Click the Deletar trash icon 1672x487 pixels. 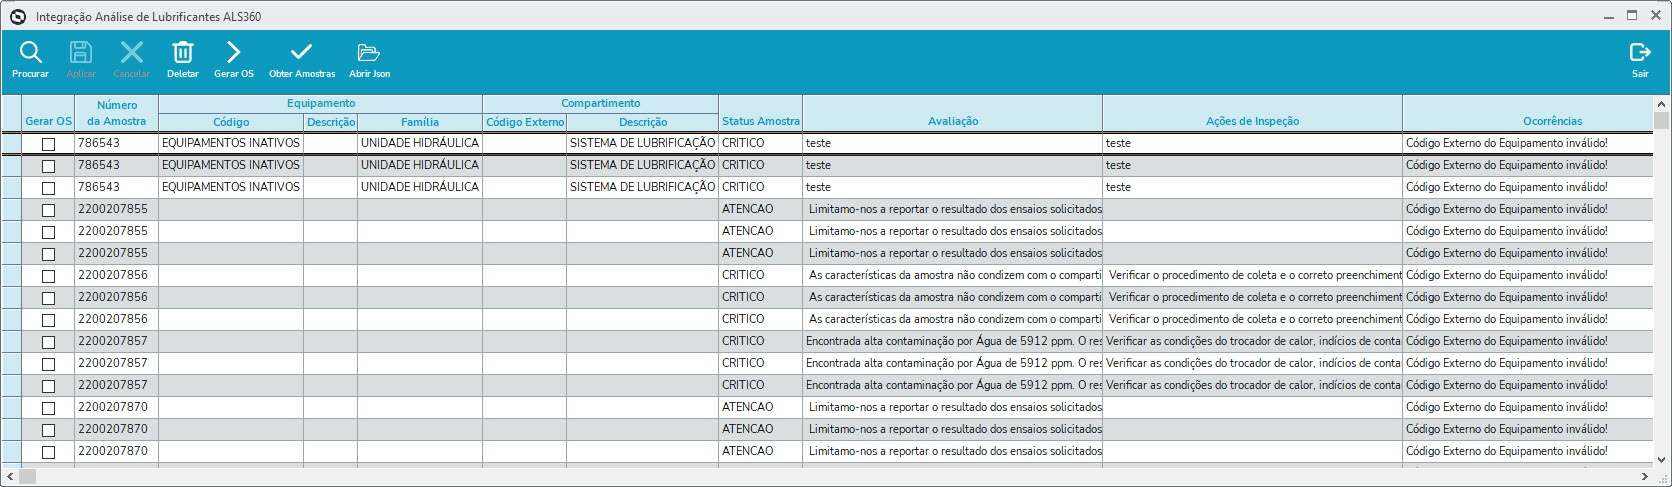click(183, 53)
